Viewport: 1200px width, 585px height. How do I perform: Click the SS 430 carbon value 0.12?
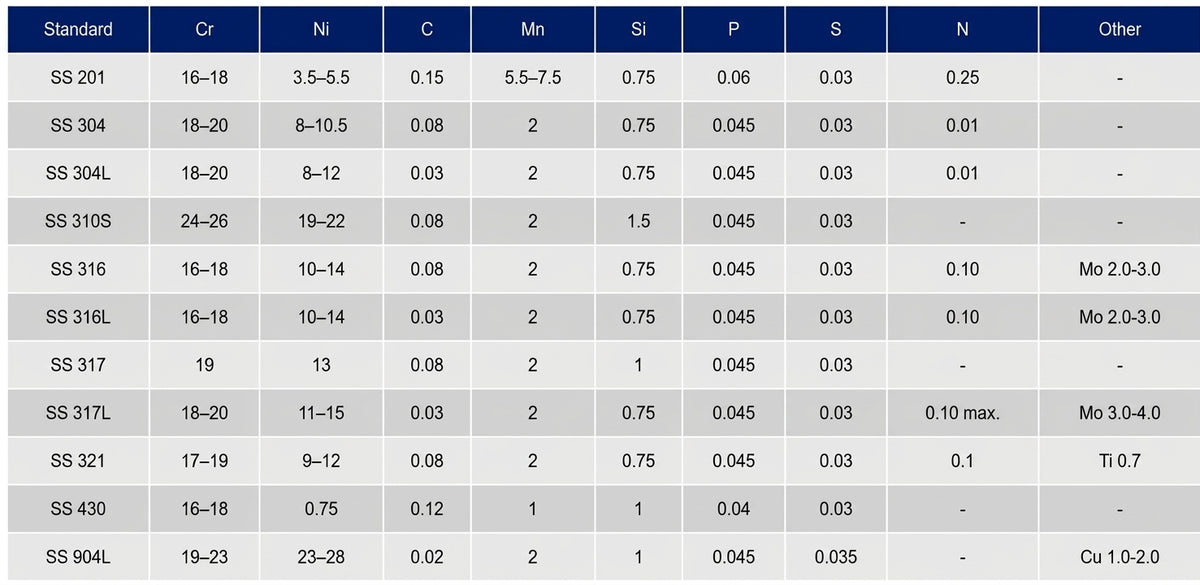(x=427, y=510)
